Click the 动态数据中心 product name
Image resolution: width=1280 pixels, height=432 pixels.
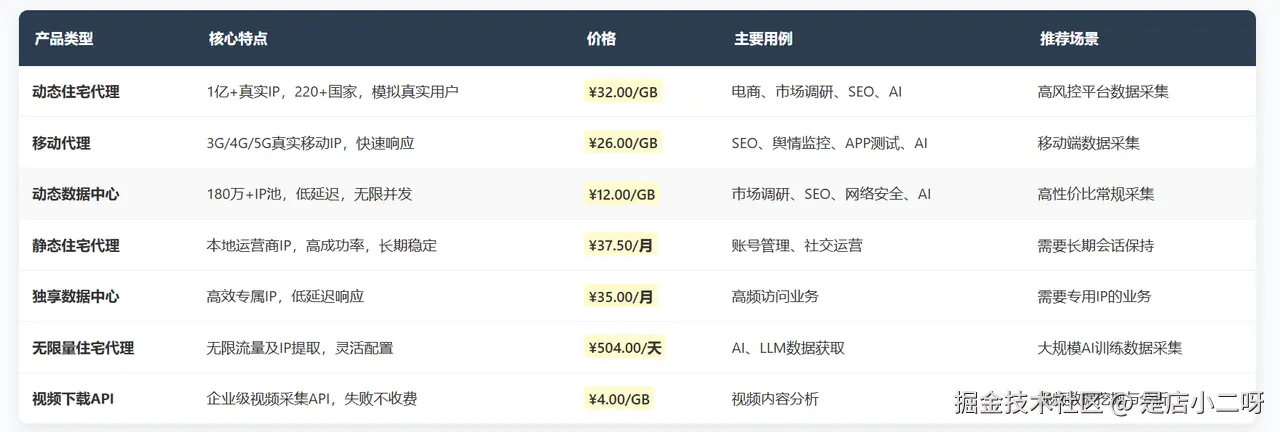point(76,194)
